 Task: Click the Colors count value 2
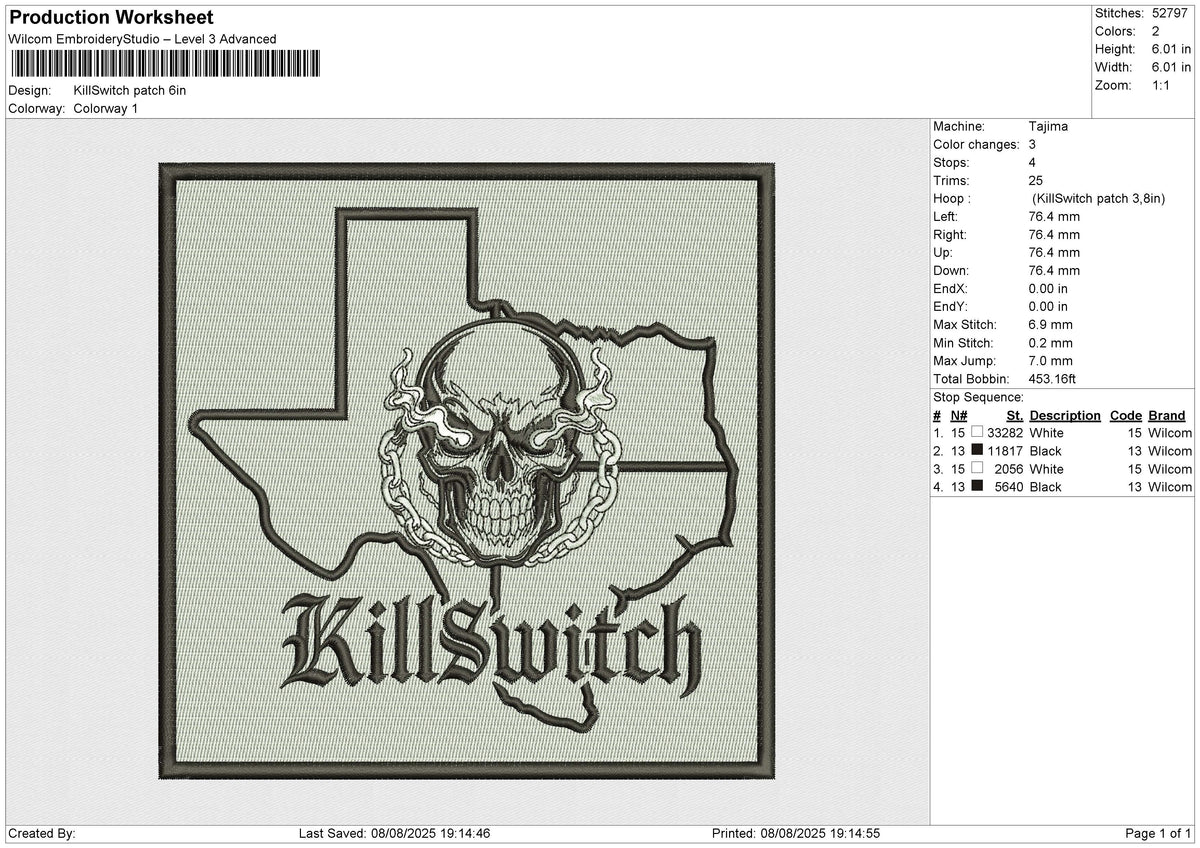click(1155, 31)
